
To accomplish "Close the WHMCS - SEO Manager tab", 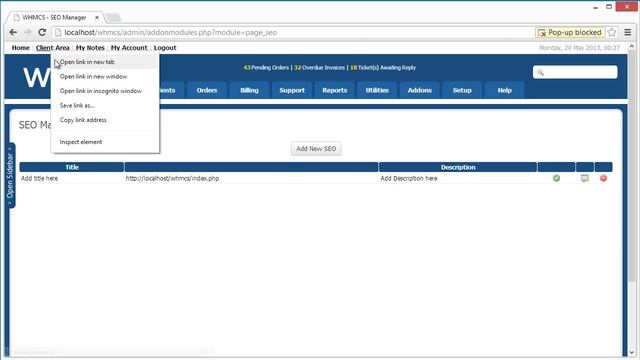I will [x=97, y=18].
